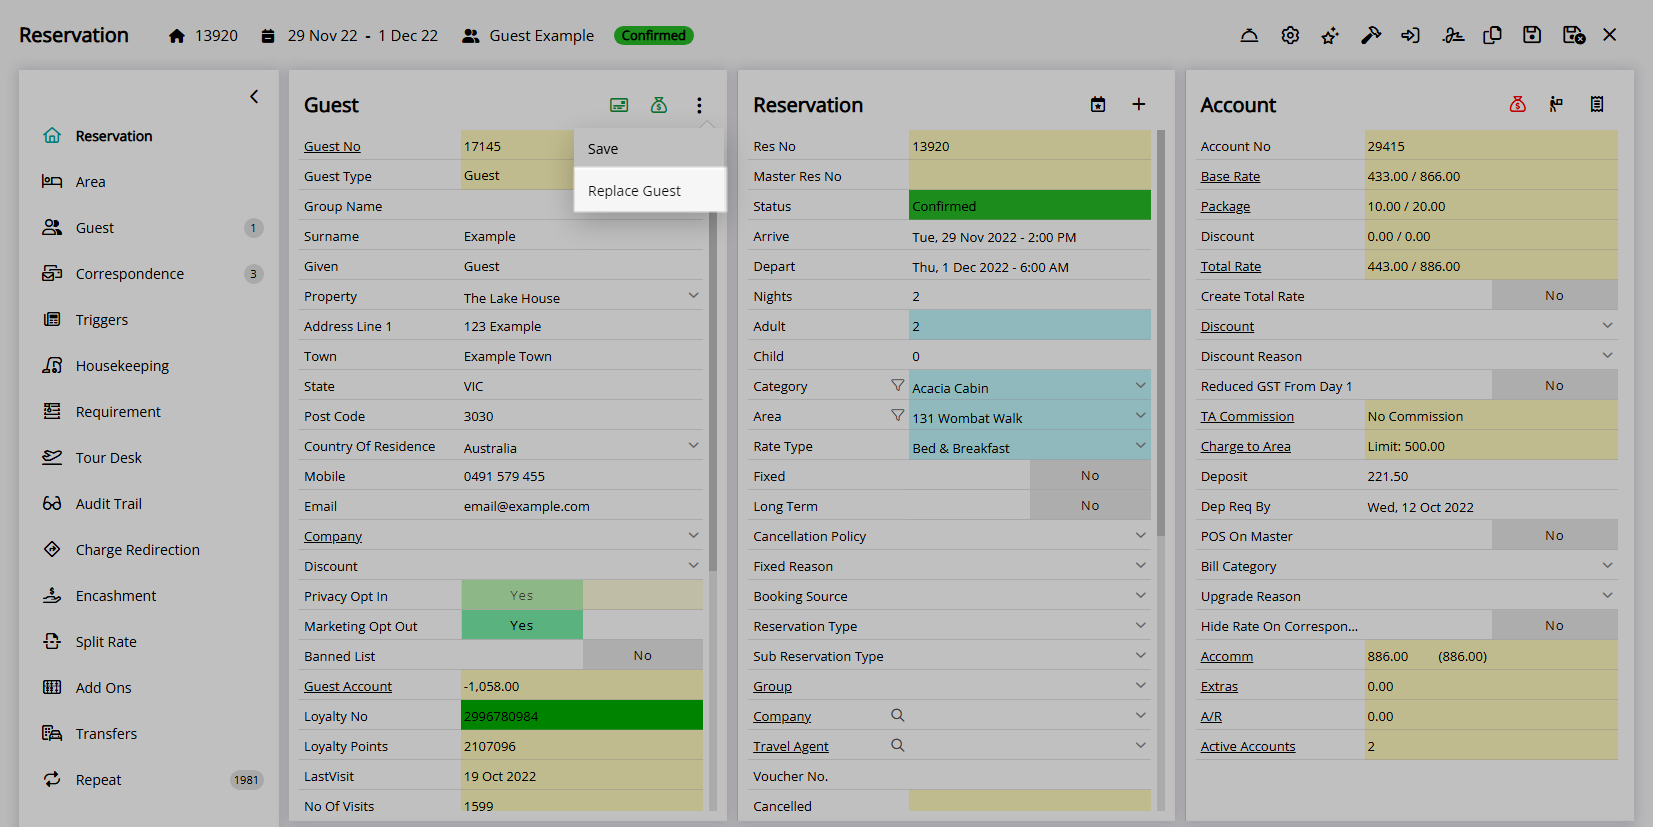Click the signature pen icon in top toolbar

coord(1453,35)
